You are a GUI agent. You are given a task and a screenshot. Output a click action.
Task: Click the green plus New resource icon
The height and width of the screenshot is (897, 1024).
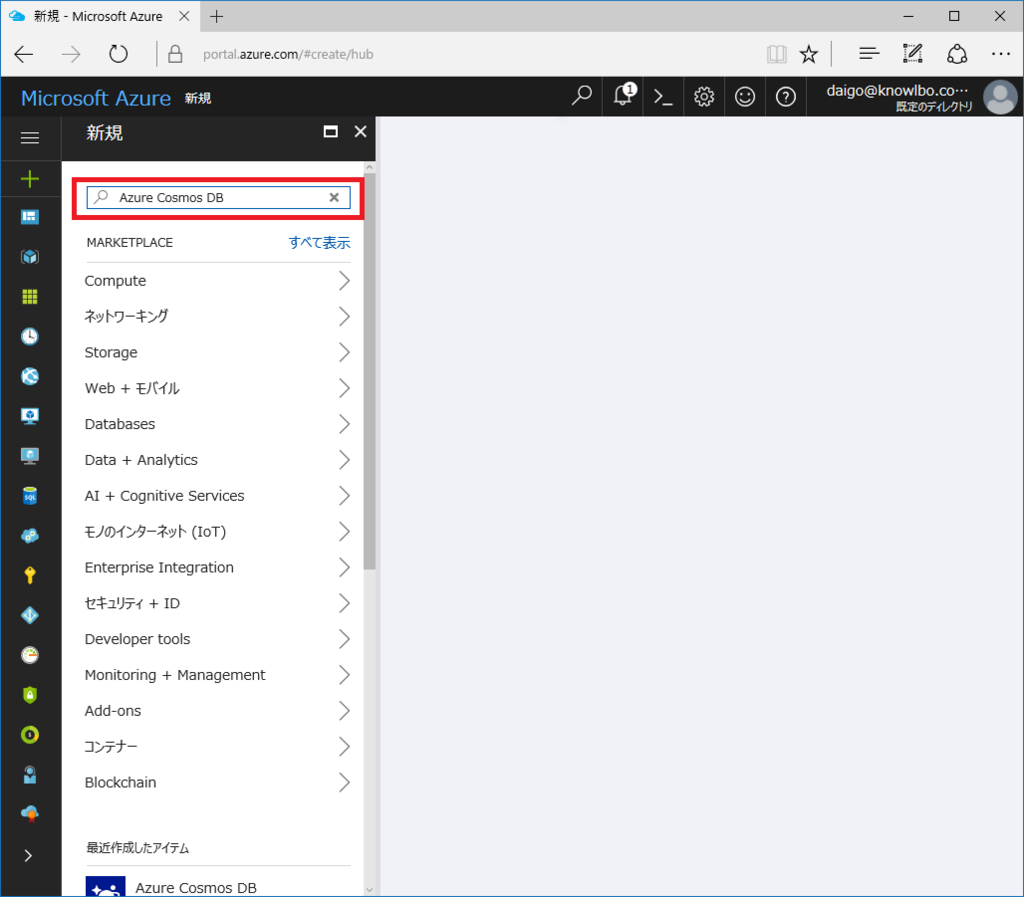click(30, 179)
